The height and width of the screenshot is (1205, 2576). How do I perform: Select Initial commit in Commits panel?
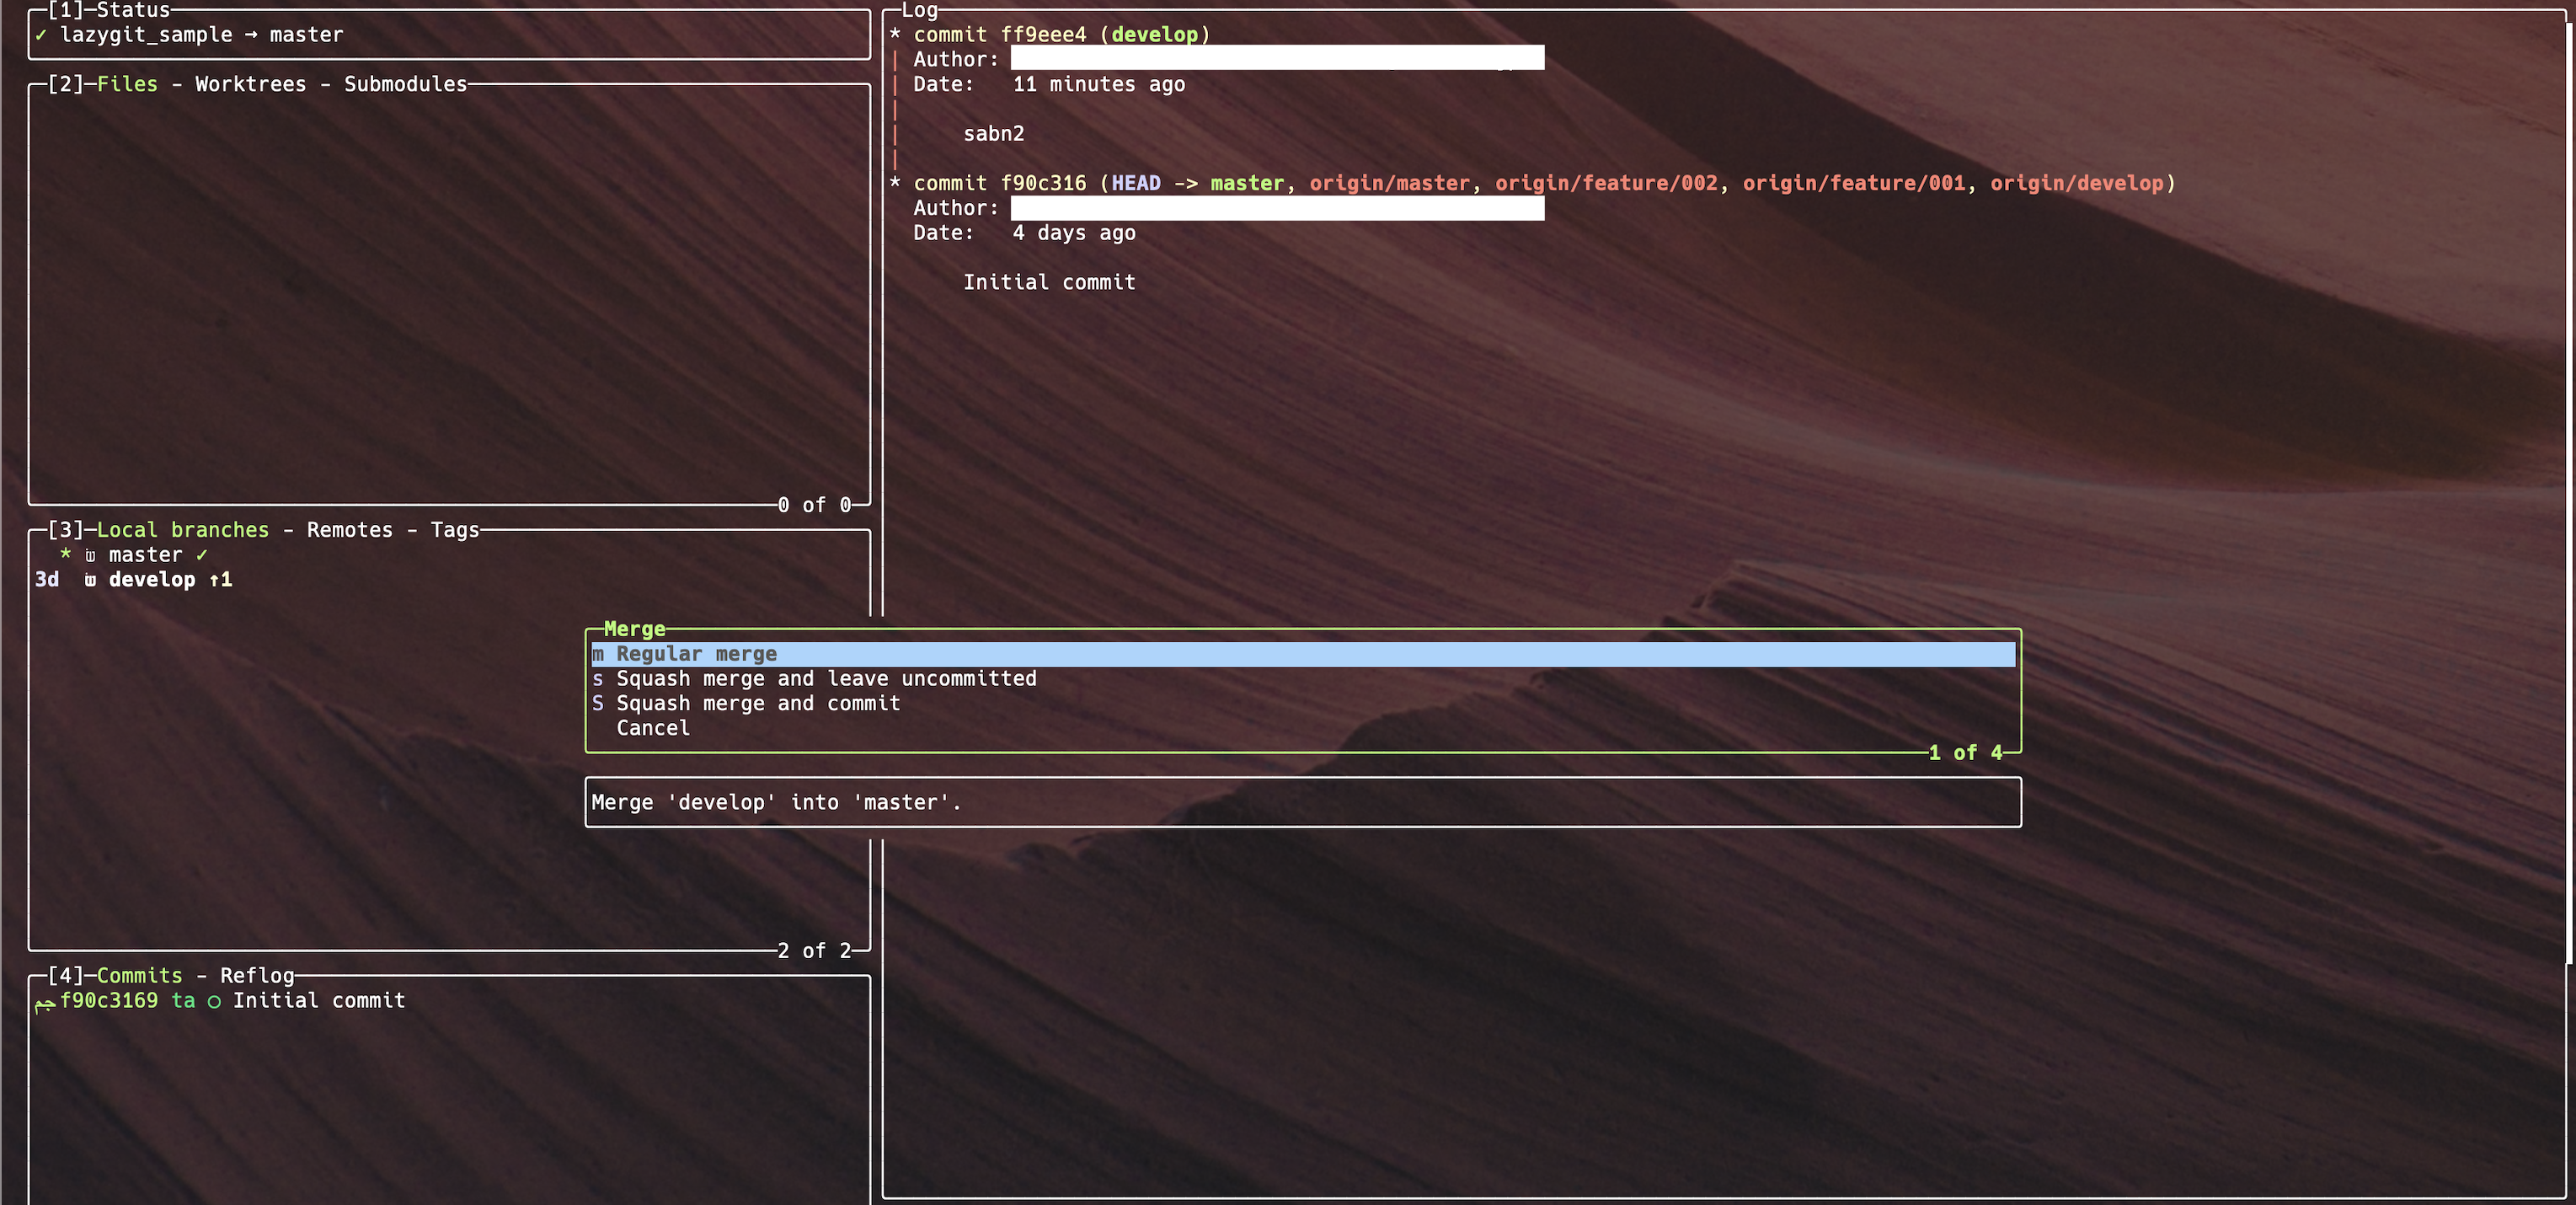[318, 1001]
